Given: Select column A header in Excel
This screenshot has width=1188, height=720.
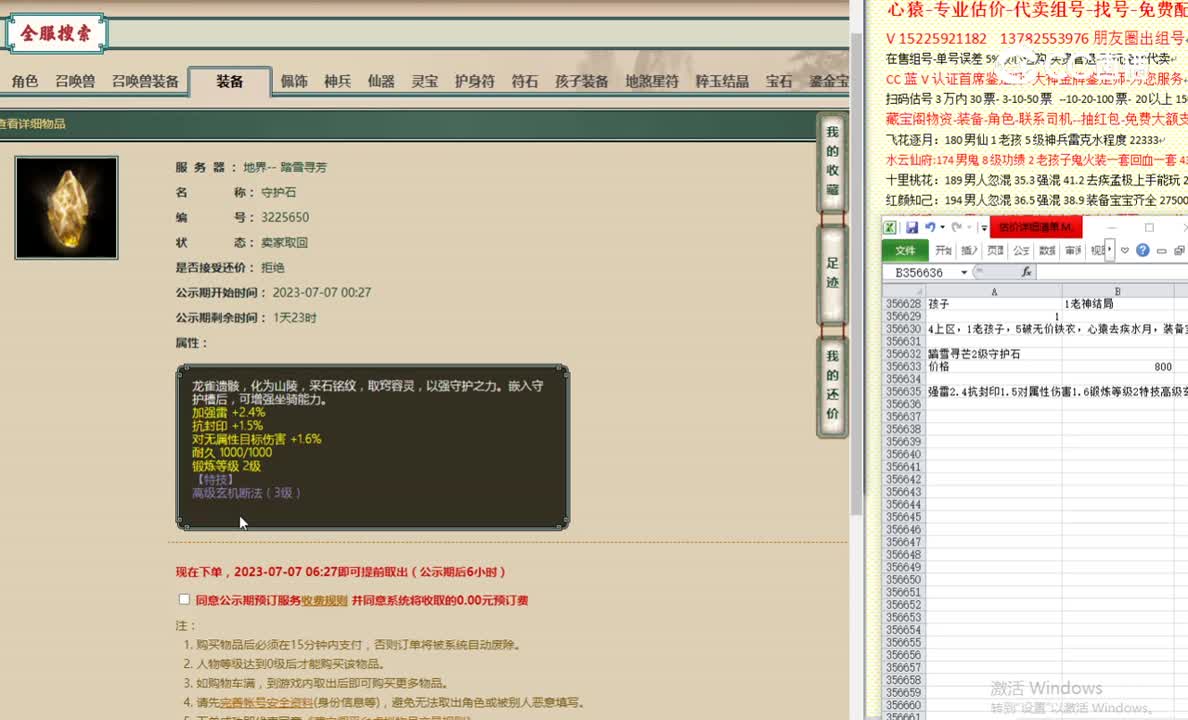Looking at the screenshot, I should (x=994, y=291).
